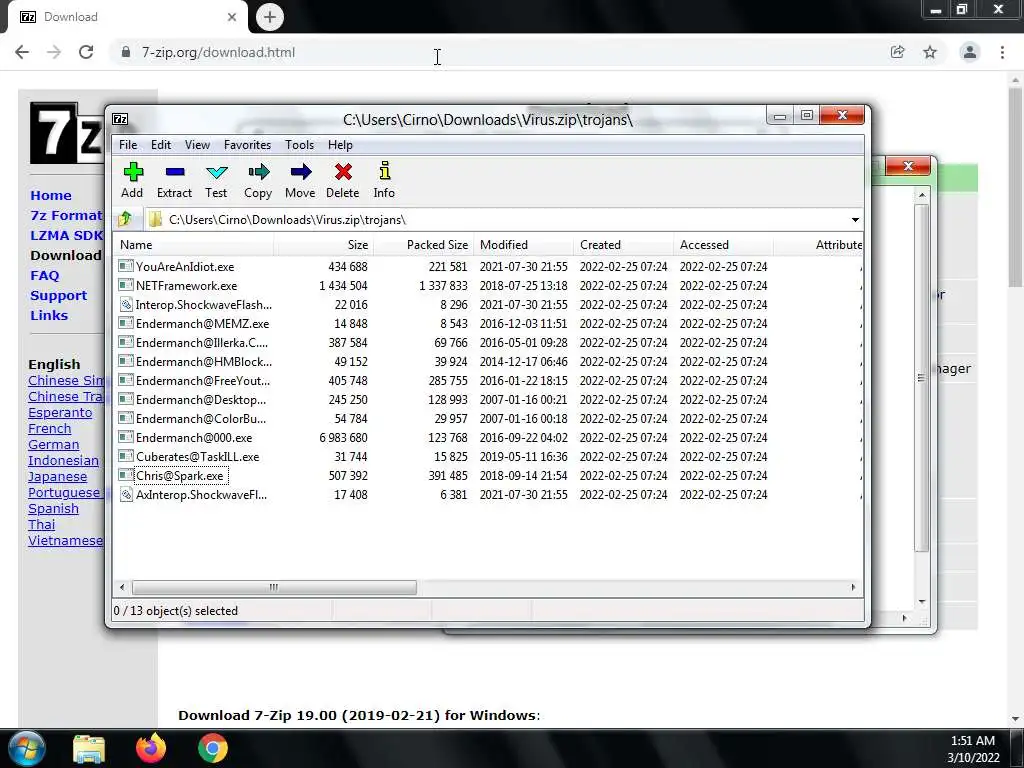Open the Windows Start orb

[27, 748]
